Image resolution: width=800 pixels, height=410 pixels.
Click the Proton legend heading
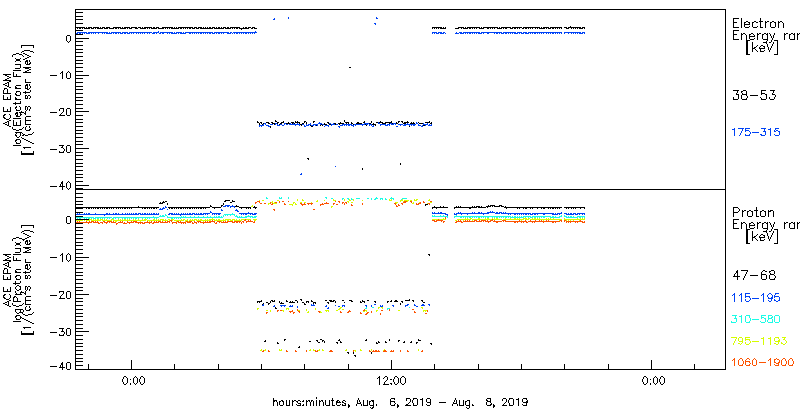[753, 213]
